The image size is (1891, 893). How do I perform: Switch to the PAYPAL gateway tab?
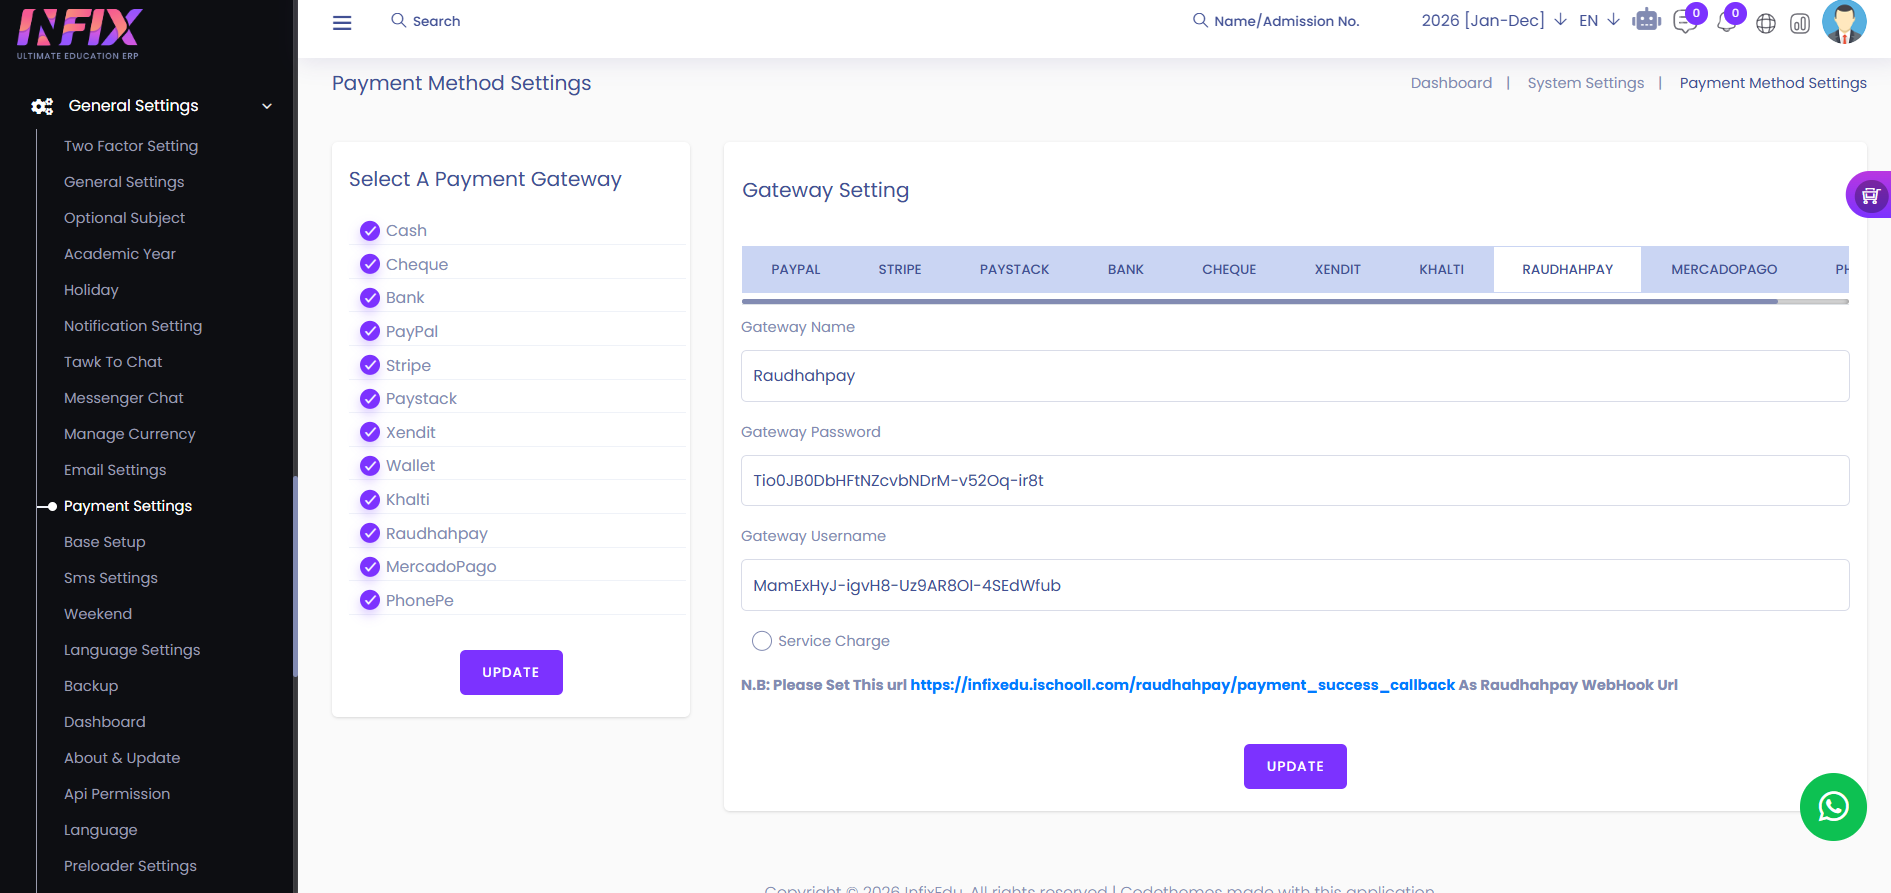pyautogui.click(x=796, y=270)
